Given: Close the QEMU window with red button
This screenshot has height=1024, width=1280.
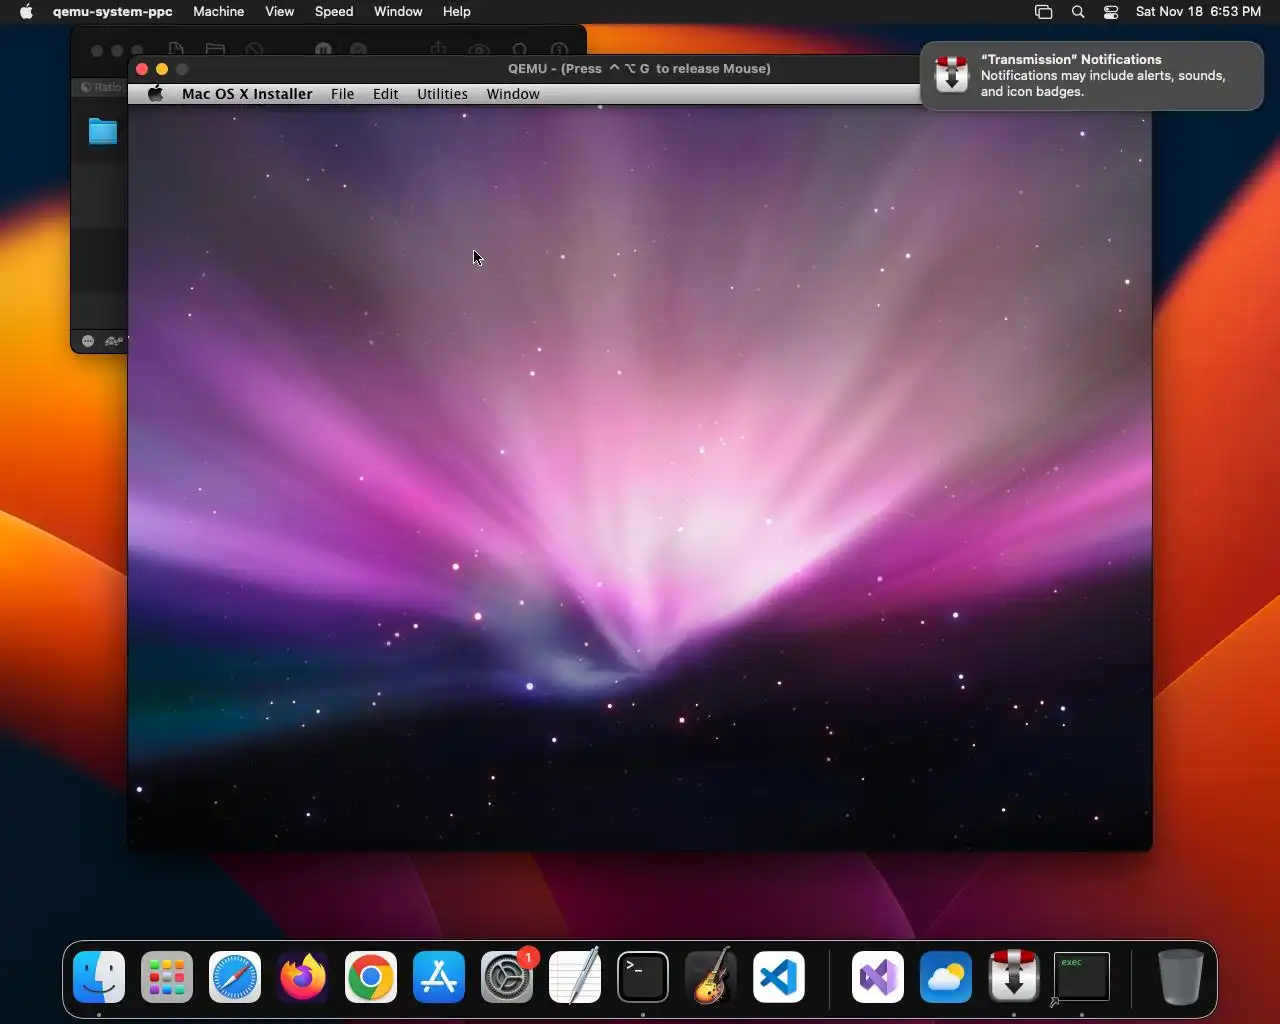Looking at the screenshot, I should pyautogui.click(x=142, y=69).
